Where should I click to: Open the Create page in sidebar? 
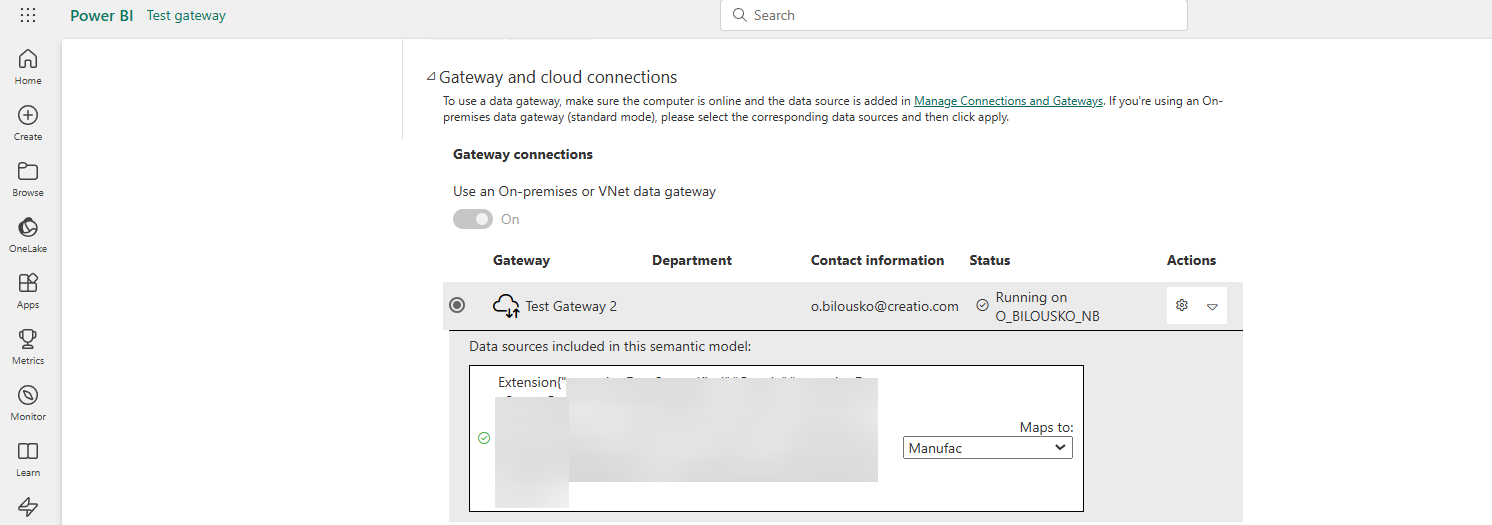(28, 123)
